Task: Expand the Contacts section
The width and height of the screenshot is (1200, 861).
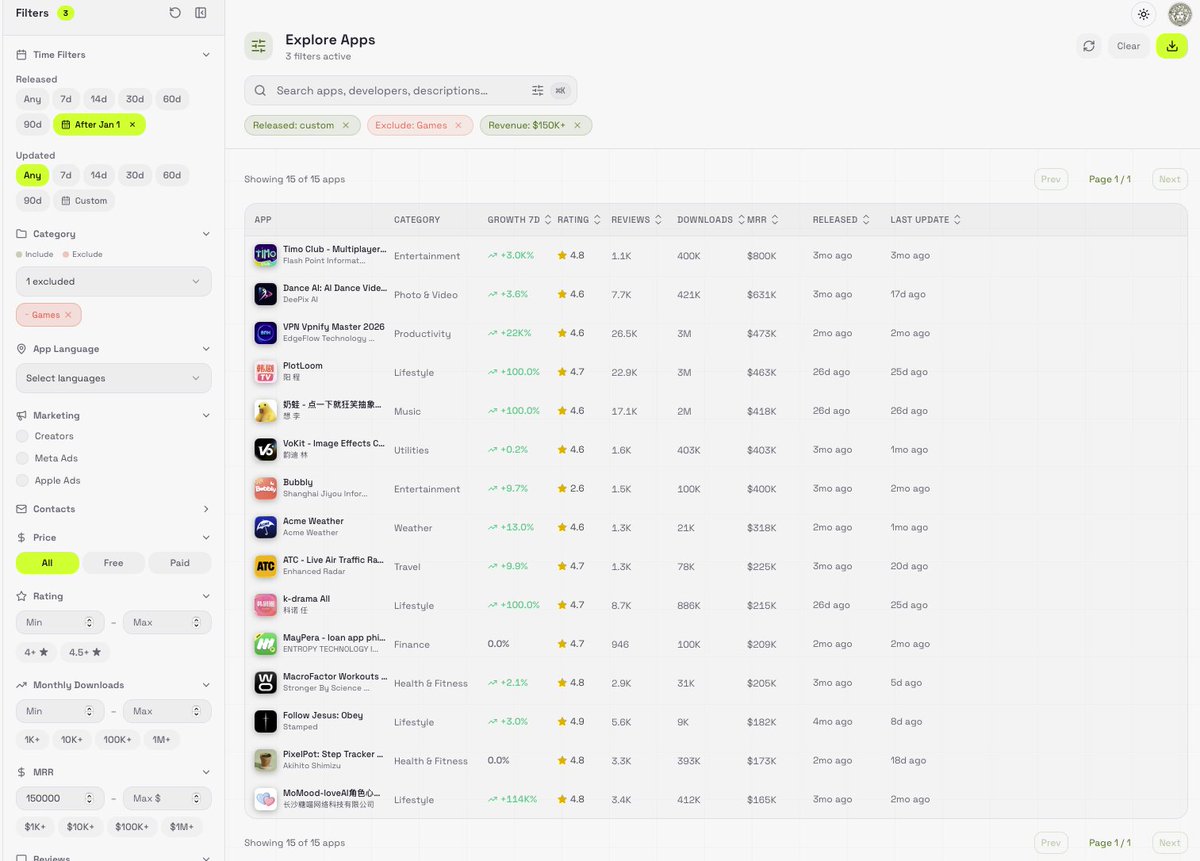Action: pos(206,509)
